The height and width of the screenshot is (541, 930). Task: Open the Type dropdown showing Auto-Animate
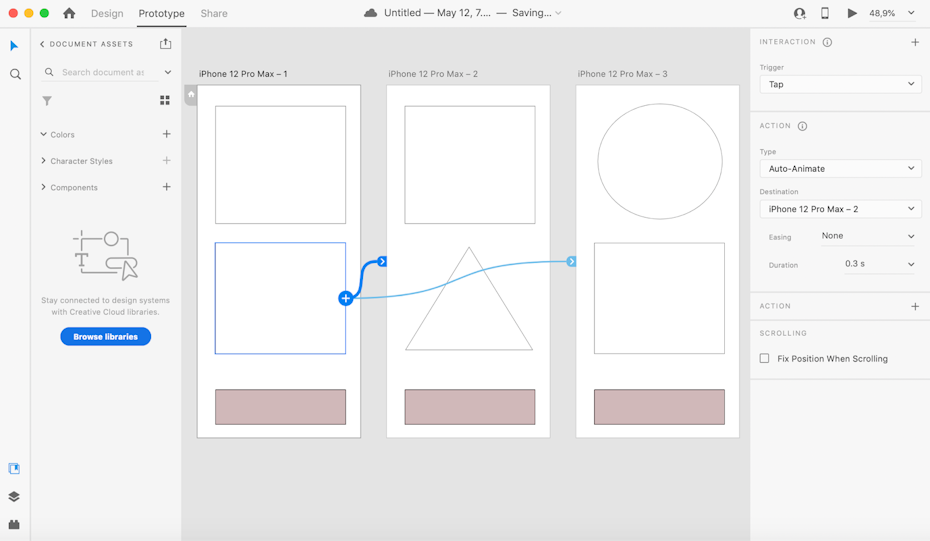pyautogui.click(x=840, y=168)
